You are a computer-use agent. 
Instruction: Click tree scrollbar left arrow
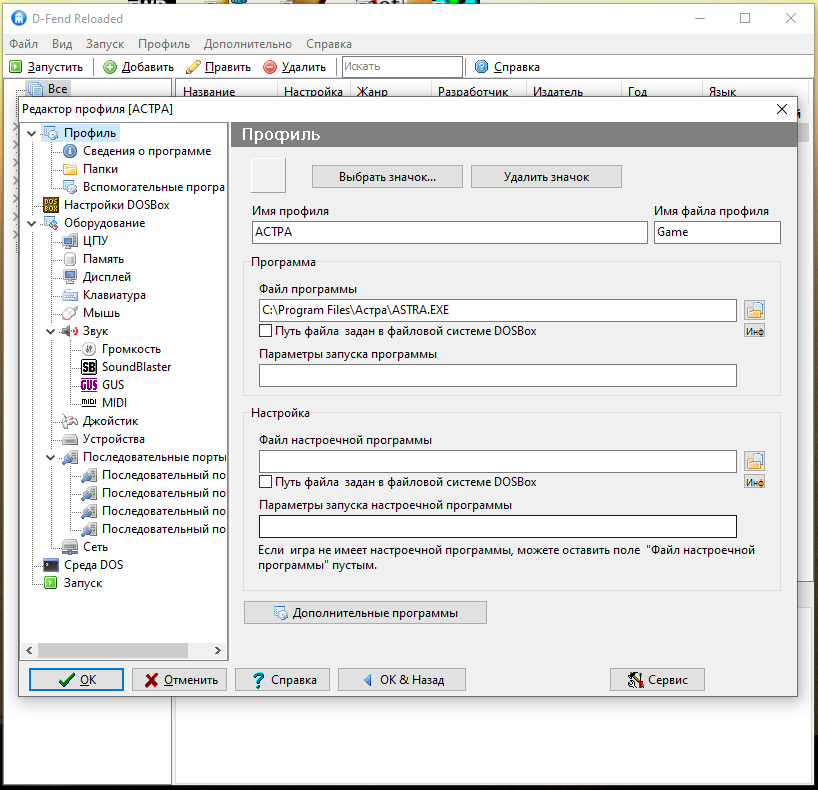(x=29, y=650)
